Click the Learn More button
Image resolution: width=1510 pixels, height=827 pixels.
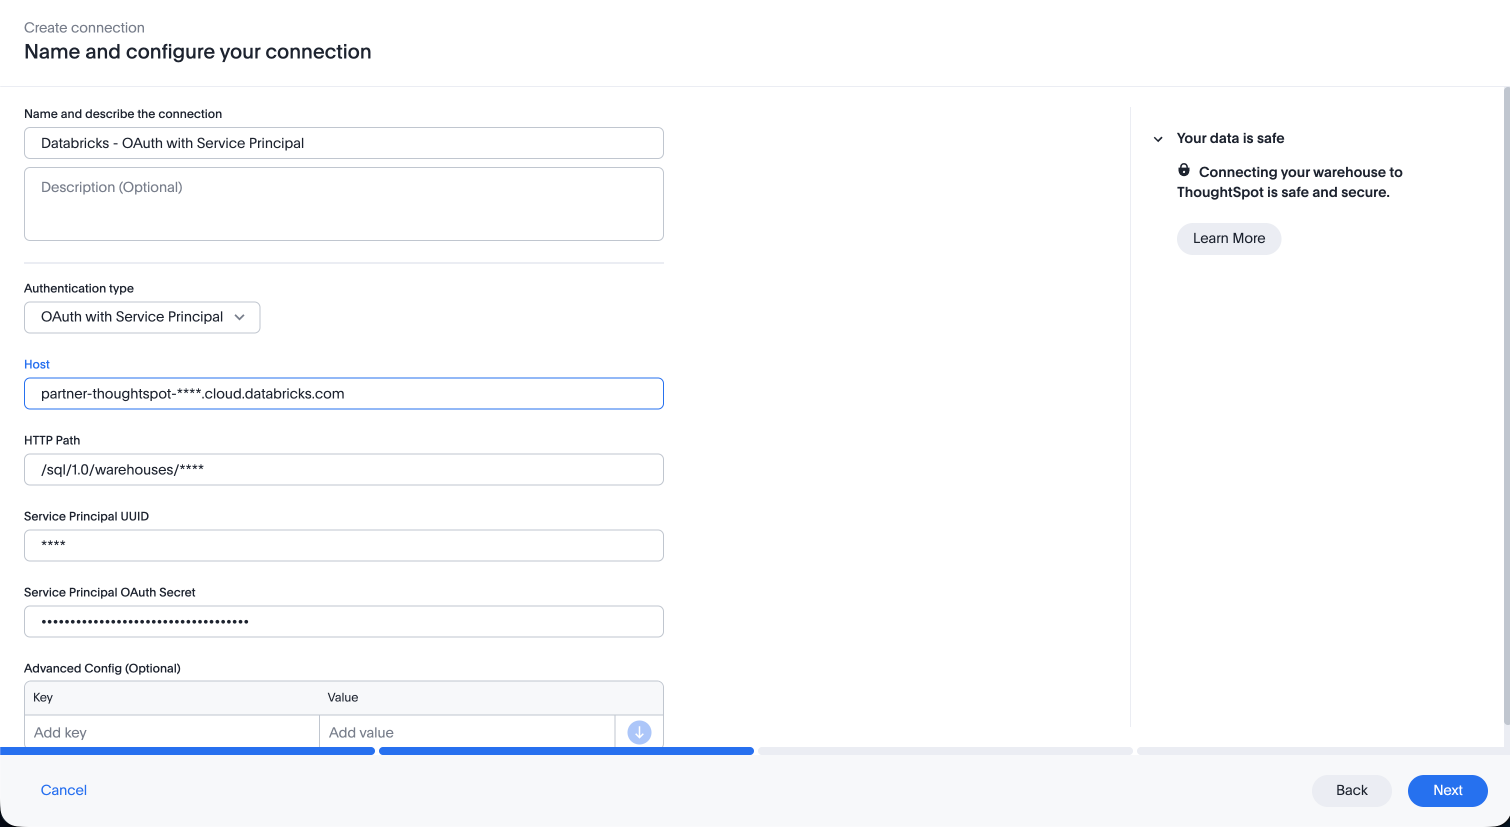pyautogui.click(x=1229, y=239)
